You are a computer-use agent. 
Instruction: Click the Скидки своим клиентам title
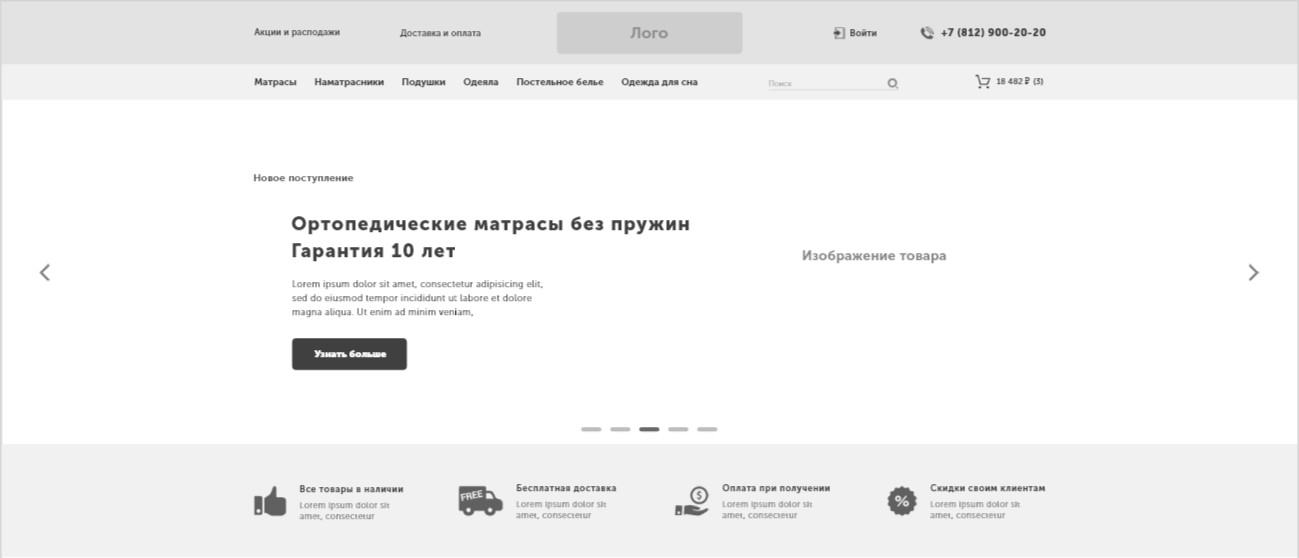[987, 488]
